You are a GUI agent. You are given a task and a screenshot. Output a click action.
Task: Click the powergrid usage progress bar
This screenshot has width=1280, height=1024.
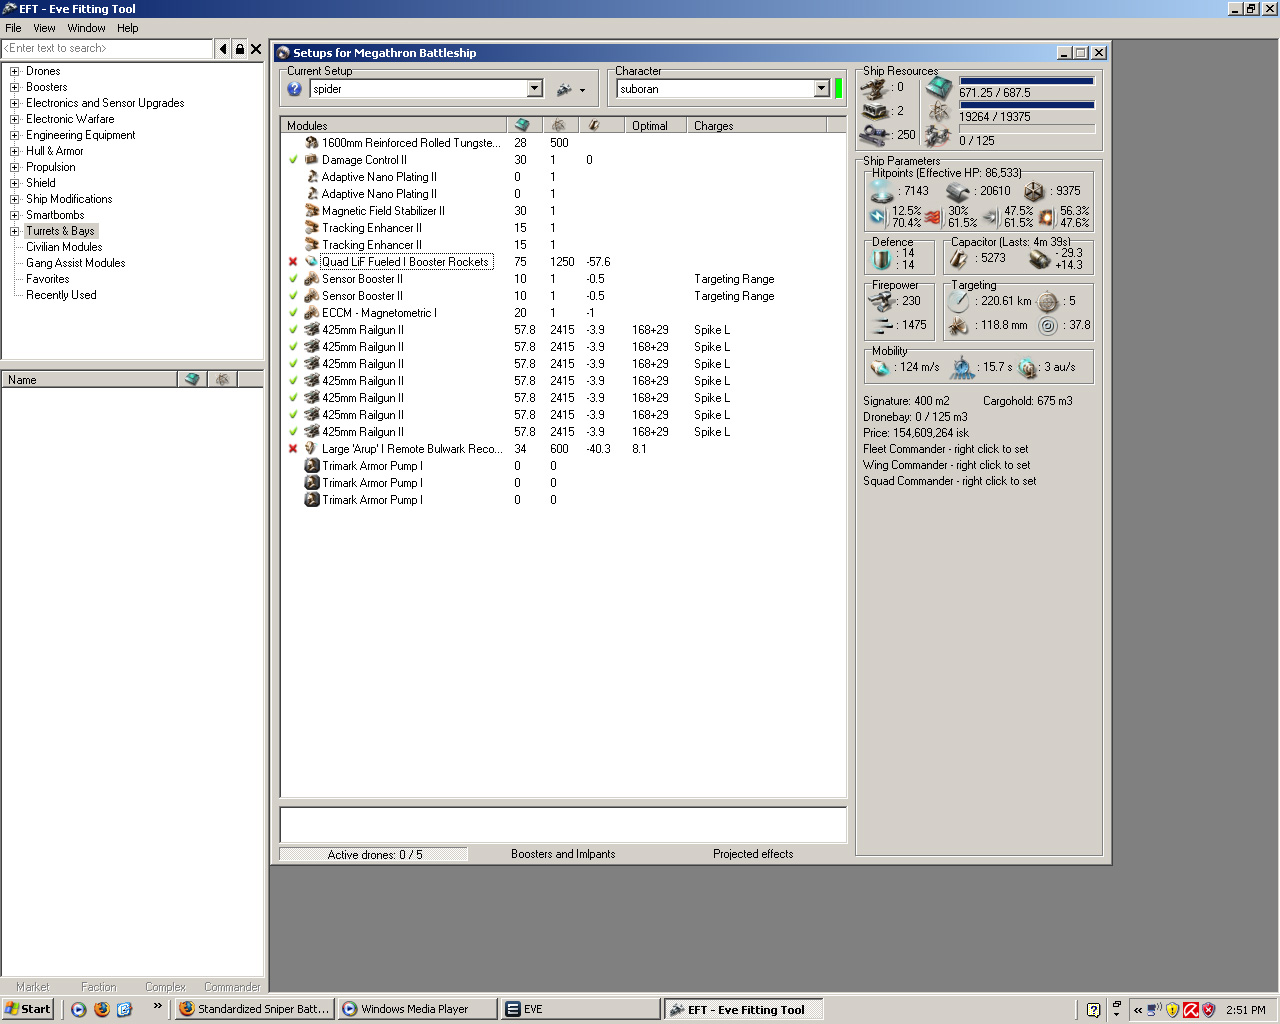click(x=1027, y=105)
